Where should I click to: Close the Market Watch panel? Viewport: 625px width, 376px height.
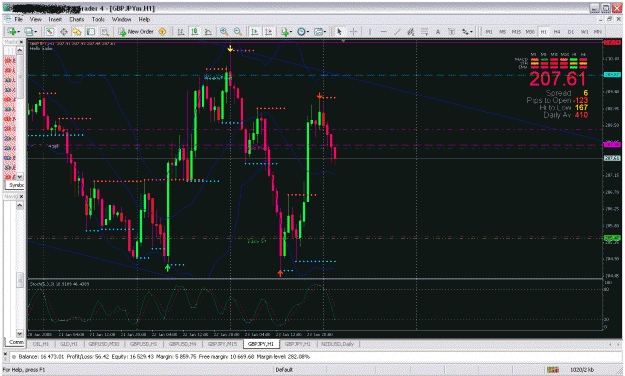point(21,42)
